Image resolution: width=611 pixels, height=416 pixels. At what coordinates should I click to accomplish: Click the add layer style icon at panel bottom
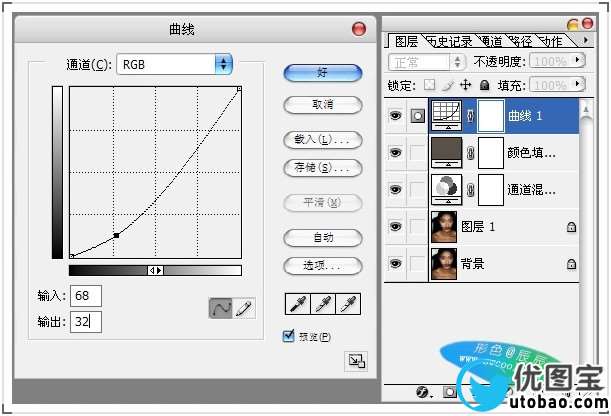[422, 392]
